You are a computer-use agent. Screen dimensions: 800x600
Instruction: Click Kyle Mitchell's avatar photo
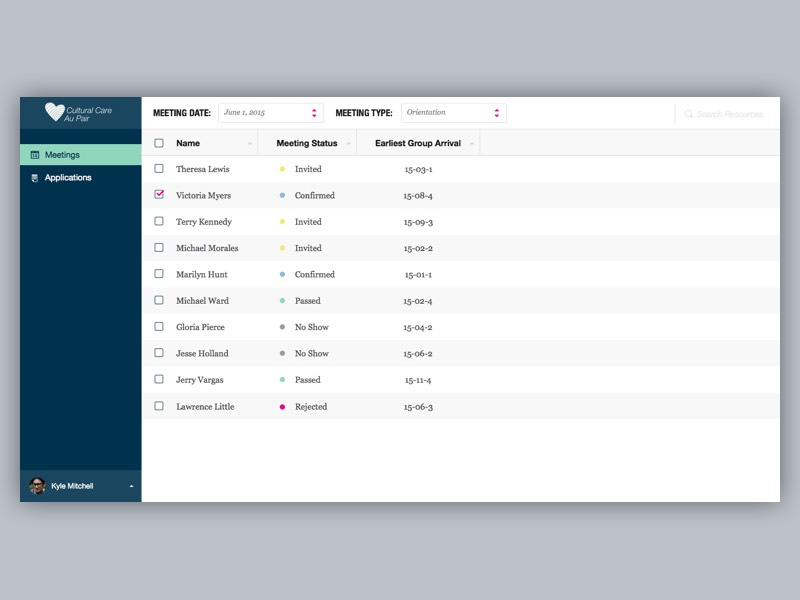coord(36,484)
